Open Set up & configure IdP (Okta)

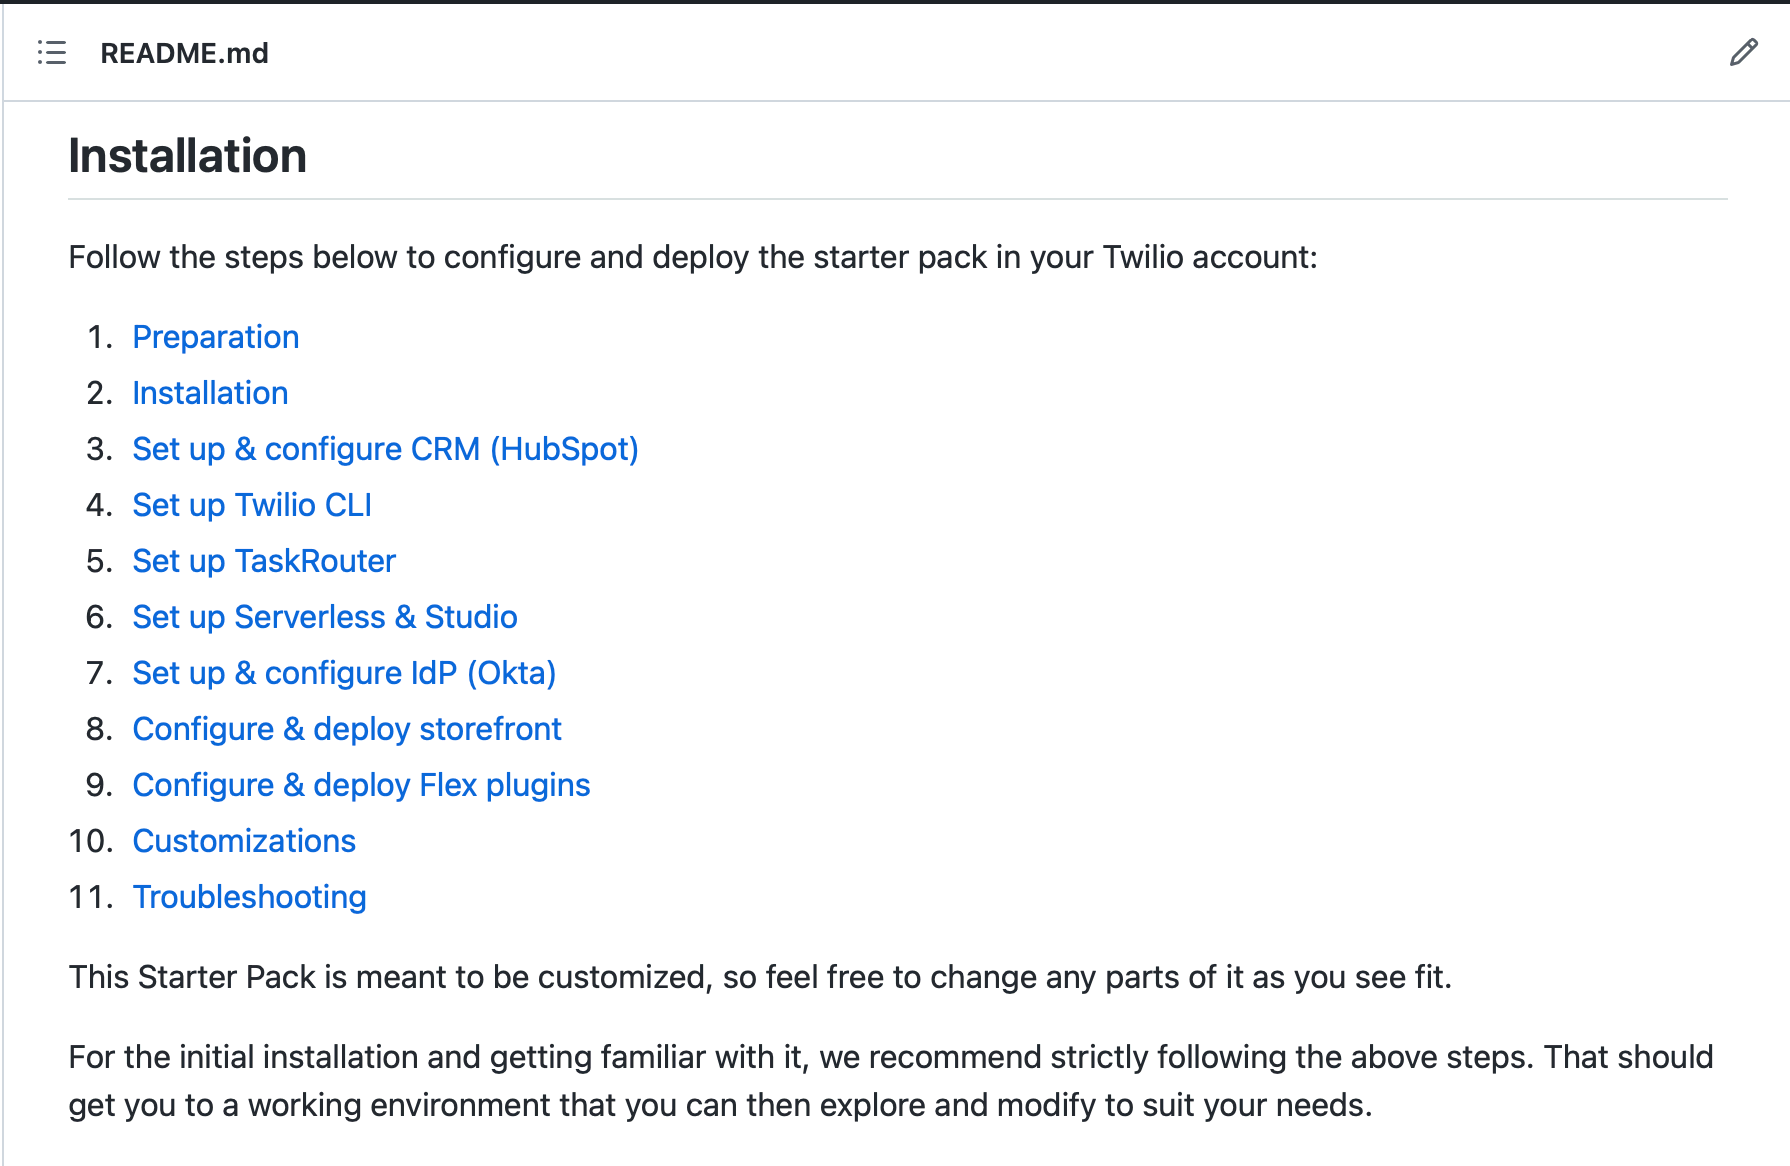344,673
